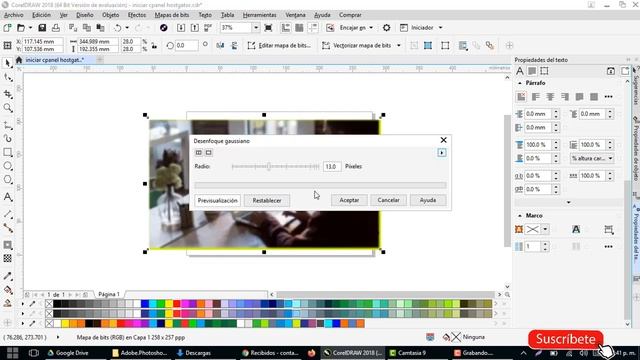This screenshot has height=360, width=640.
Task: Click the rotation angle field
Action: (187, 45)
